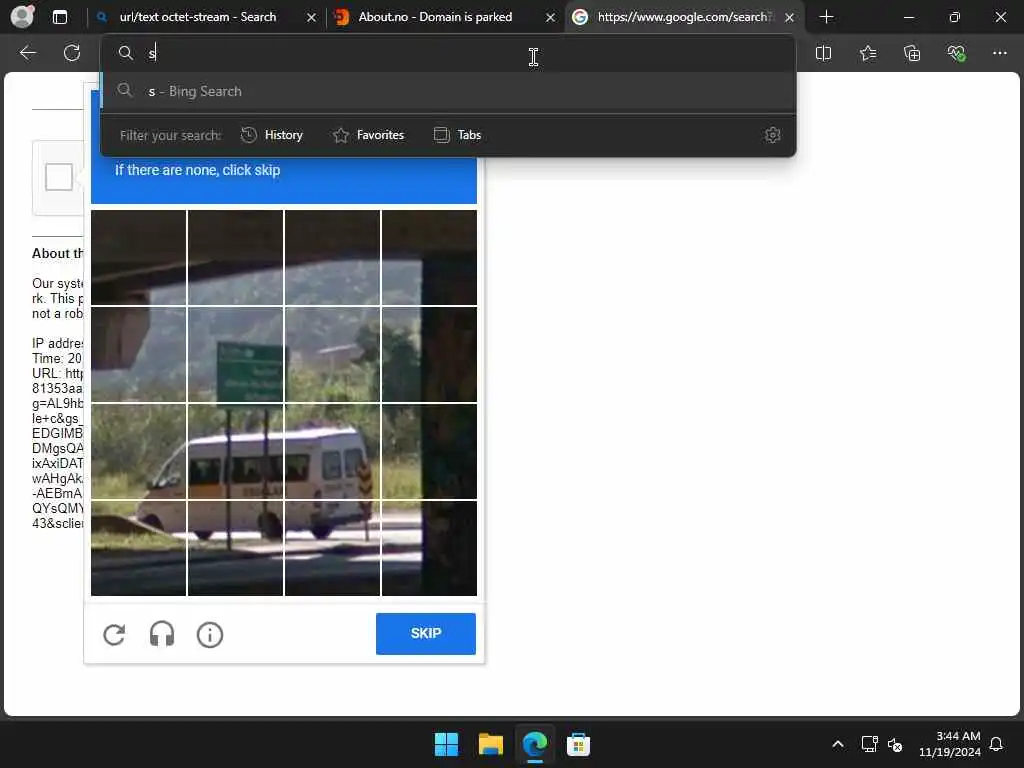The width and height of the screenshot is (1024, 768).
Task: Open File Explorer from taskbar
Action: tap(490, 744)
